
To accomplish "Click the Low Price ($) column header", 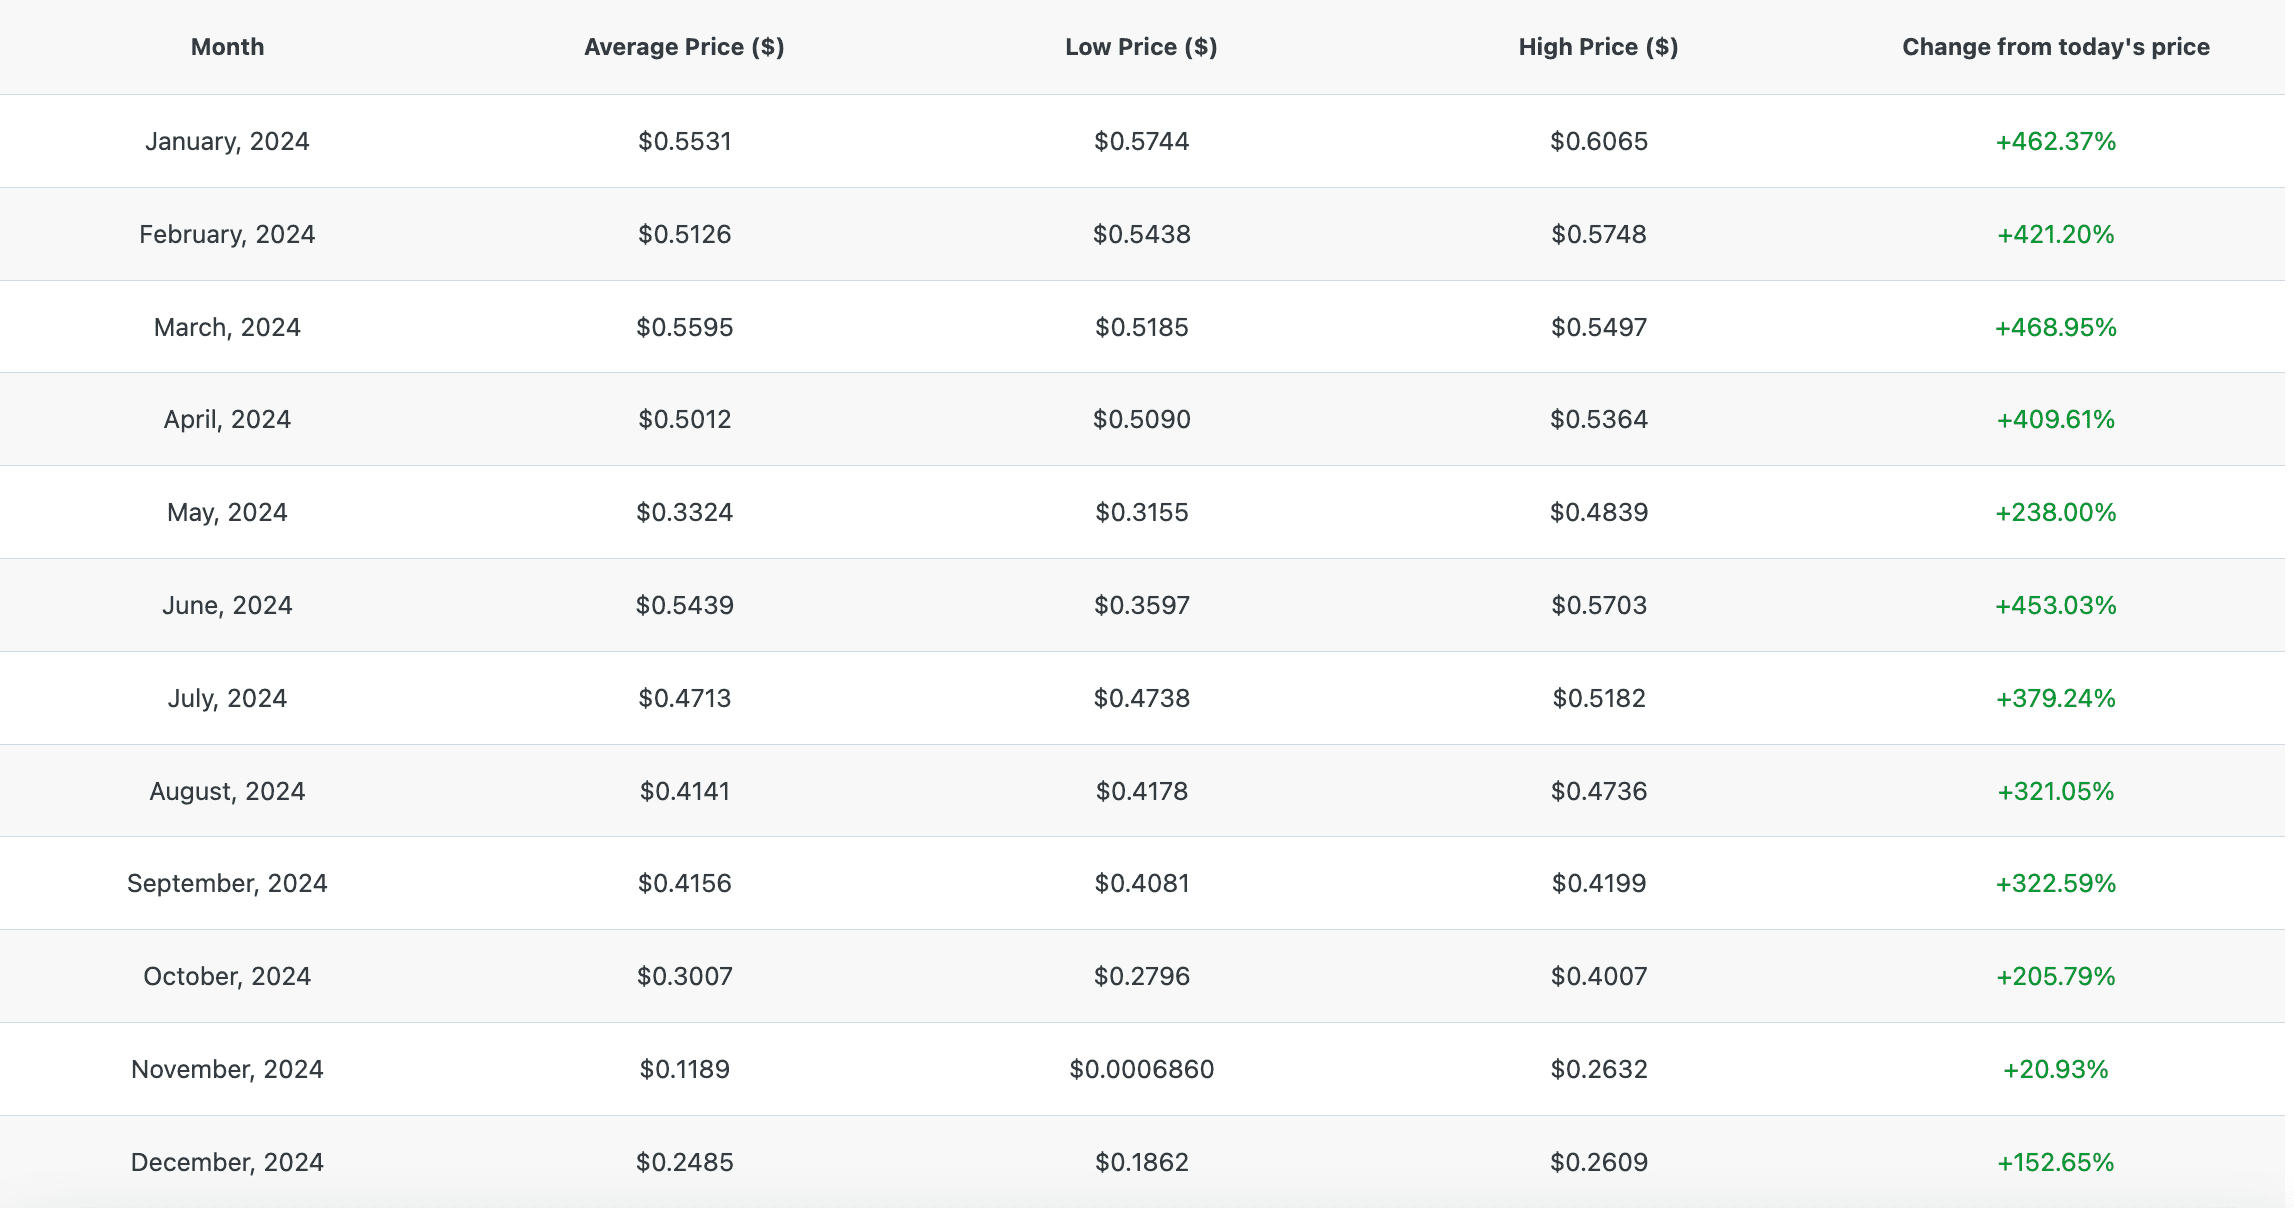I will [x=1141, y=47].
